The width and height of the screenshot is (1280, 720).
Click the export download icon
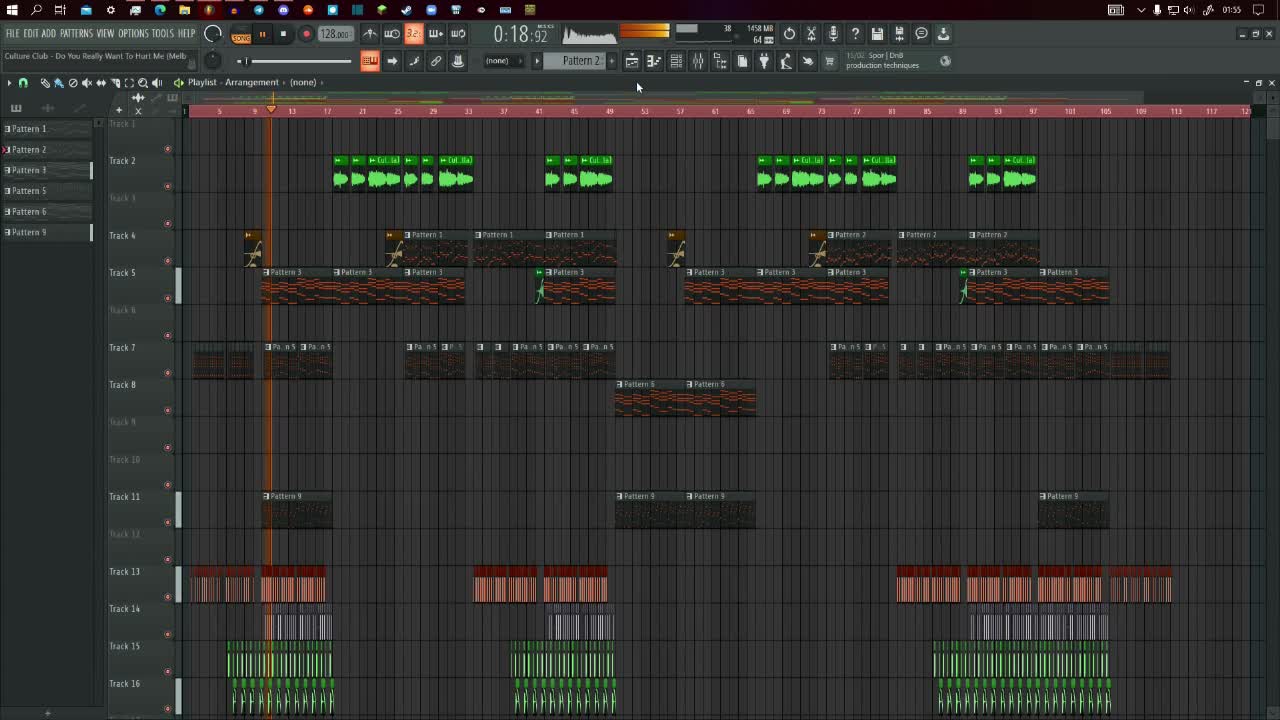(943, 34)
